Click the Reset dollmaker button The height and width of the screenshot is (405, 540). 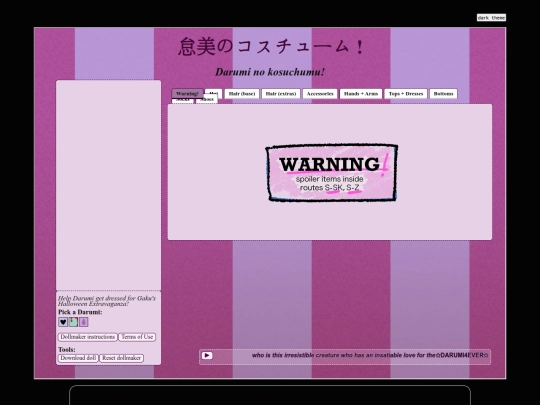122,358
